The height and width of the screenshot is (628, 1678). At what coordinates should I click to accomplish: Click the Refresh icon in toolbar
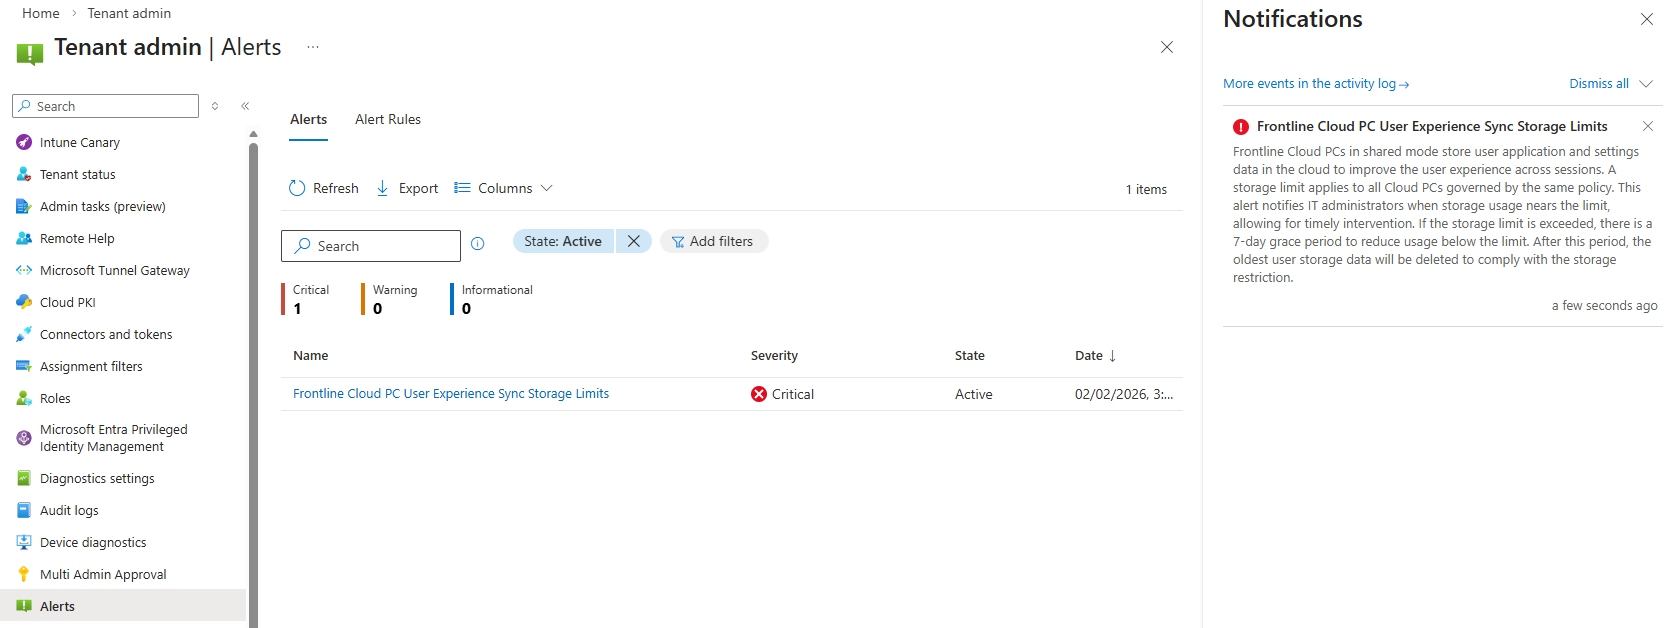click(x=297, y=188)
